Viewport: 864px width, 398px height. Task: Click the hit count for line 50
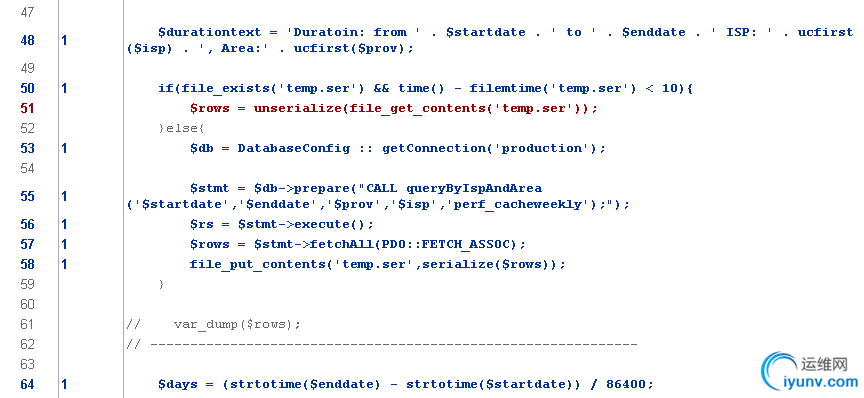64,88
